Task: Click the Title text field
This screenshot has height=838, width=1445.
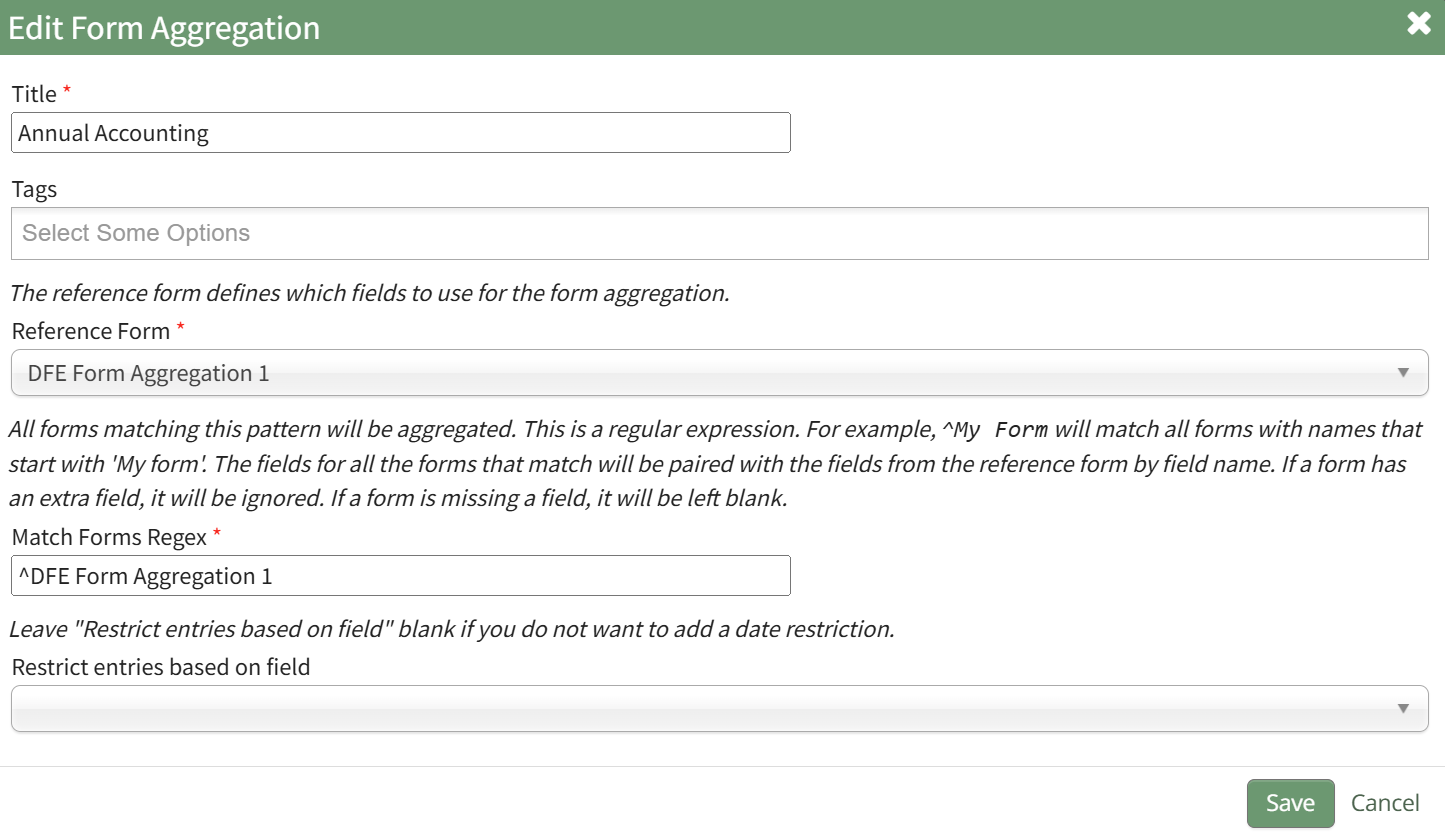Action: [400, 133]
